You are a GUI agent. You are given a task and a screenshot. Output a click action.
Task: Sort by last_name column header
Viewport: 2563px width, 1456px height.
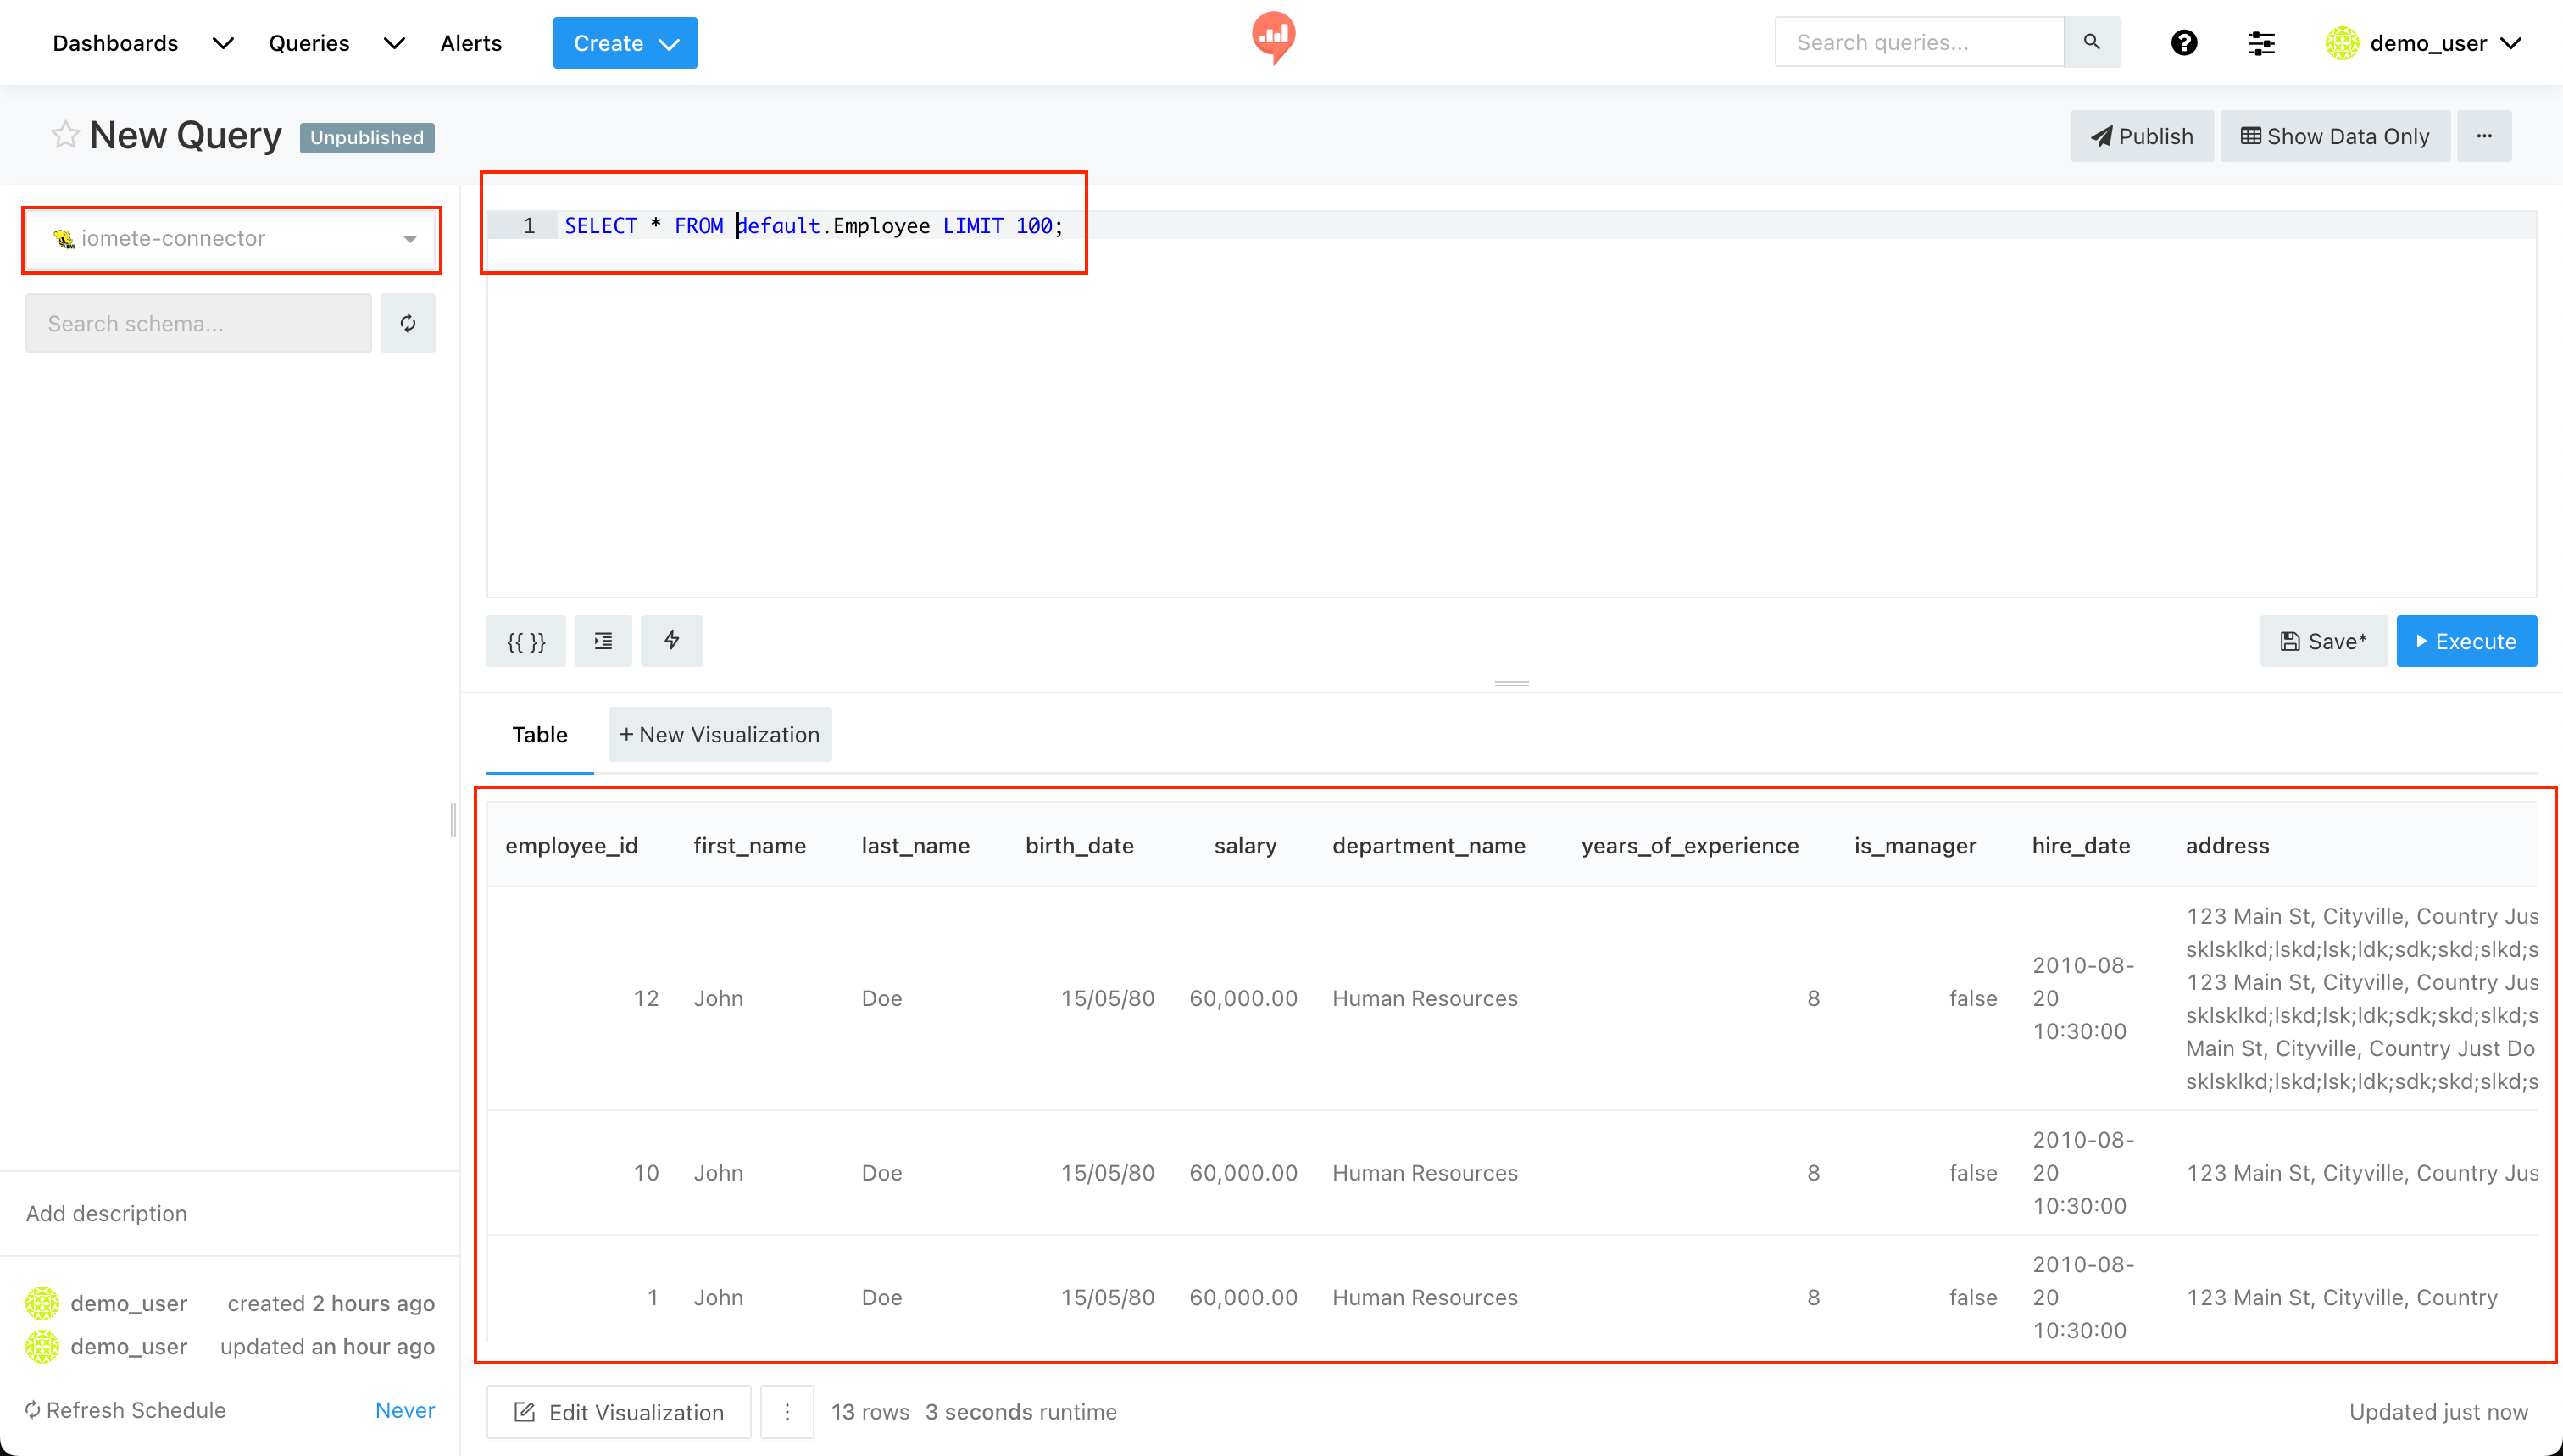tap(915, 845)
